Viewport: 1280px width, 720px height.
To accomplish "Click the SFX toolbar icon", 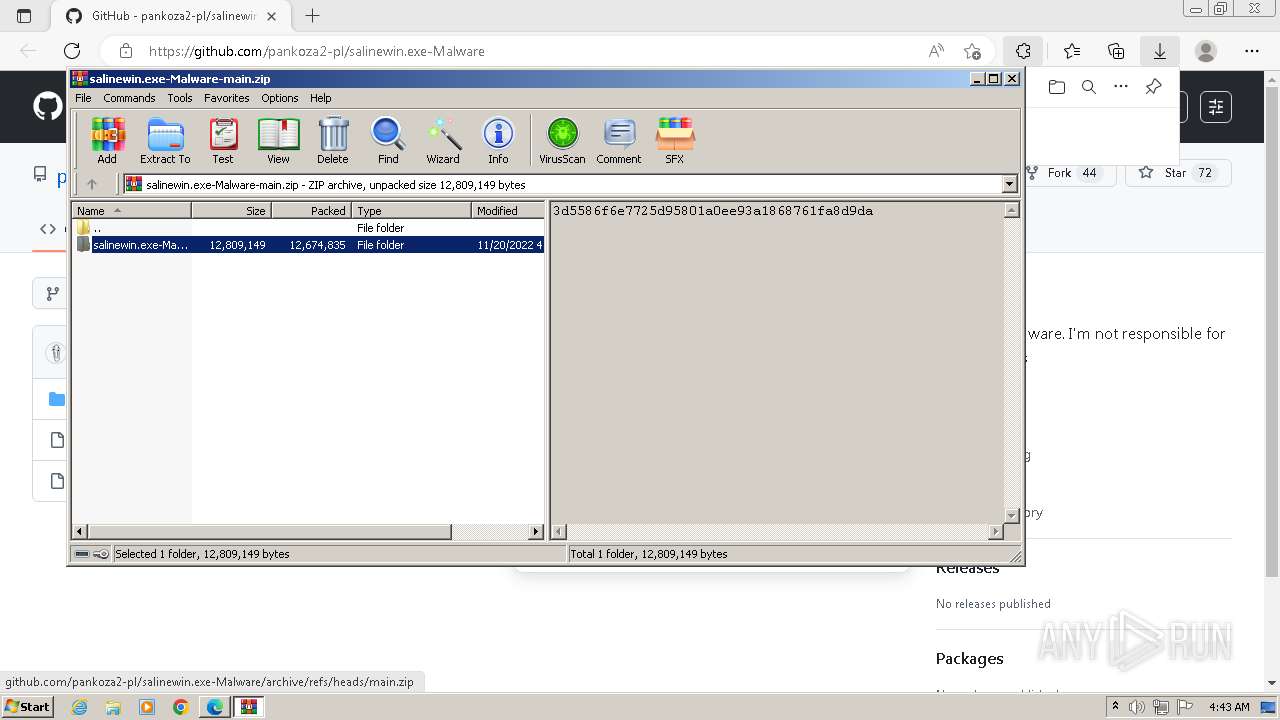I will [675, 140].
